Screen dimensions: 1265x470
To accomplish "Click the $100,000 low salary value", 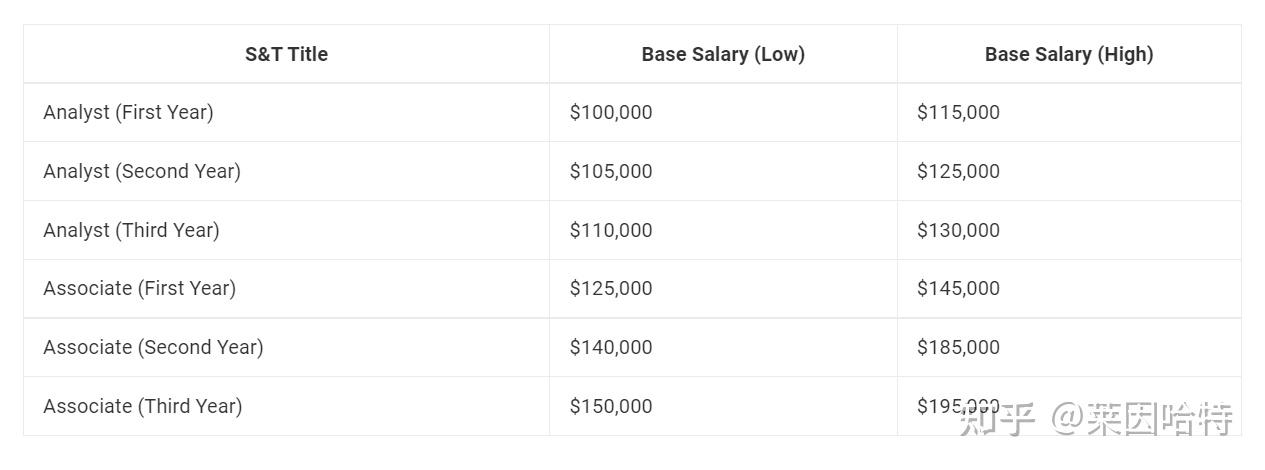I will pos(611,112).
